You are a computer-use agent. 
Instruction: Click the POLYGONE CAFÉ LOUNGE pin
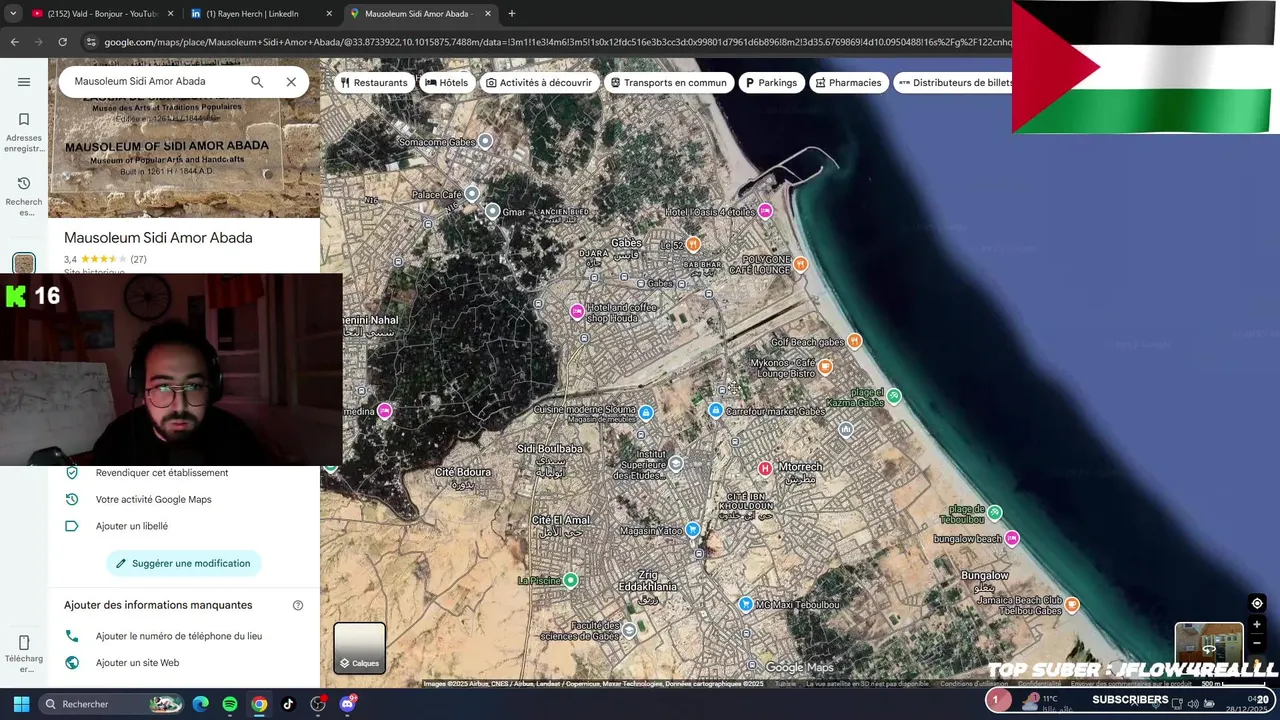point(800,264)
